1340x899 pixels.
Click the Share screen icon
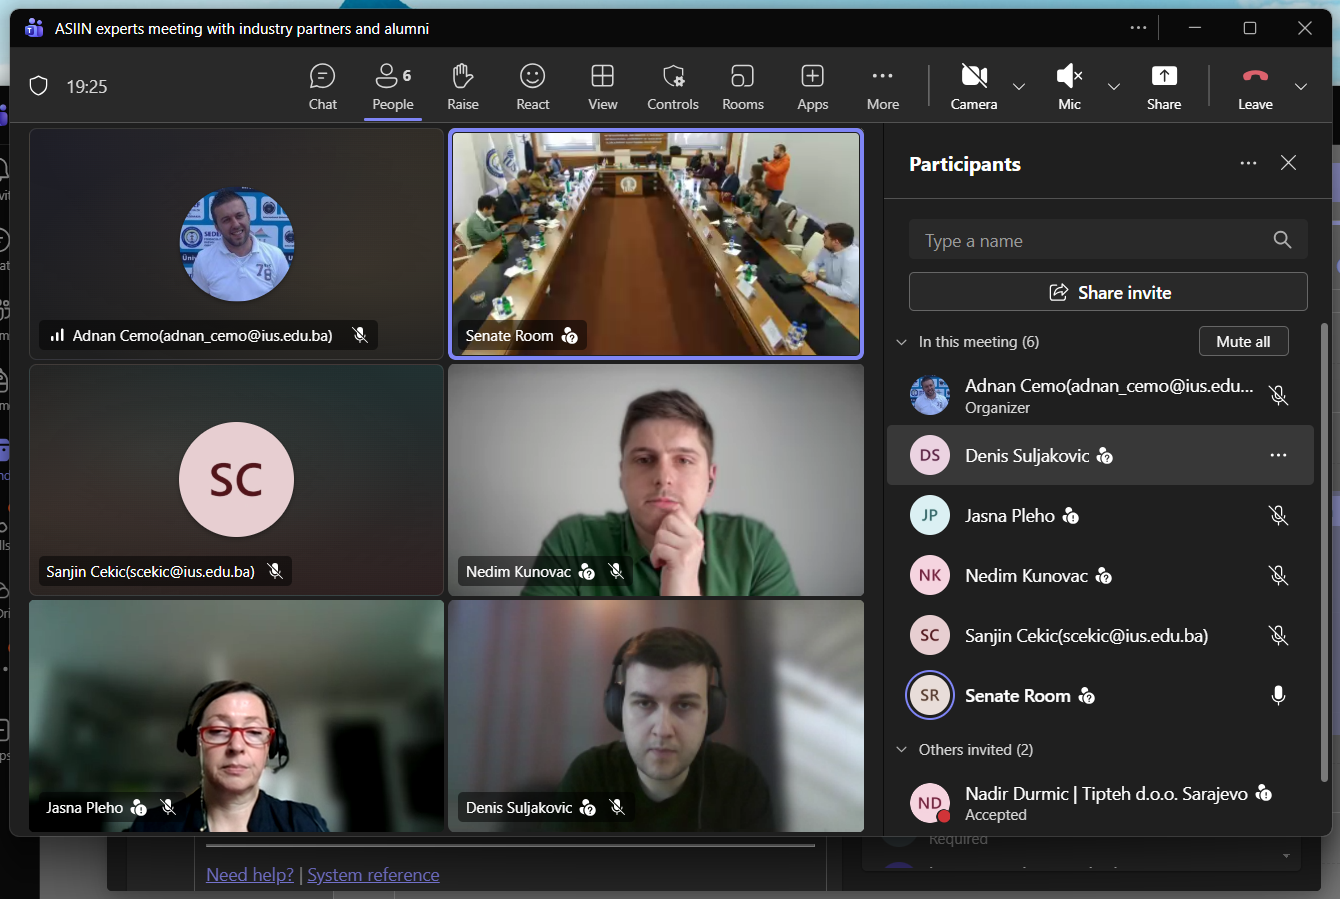pyautogui.click(x=1164, y=77)
